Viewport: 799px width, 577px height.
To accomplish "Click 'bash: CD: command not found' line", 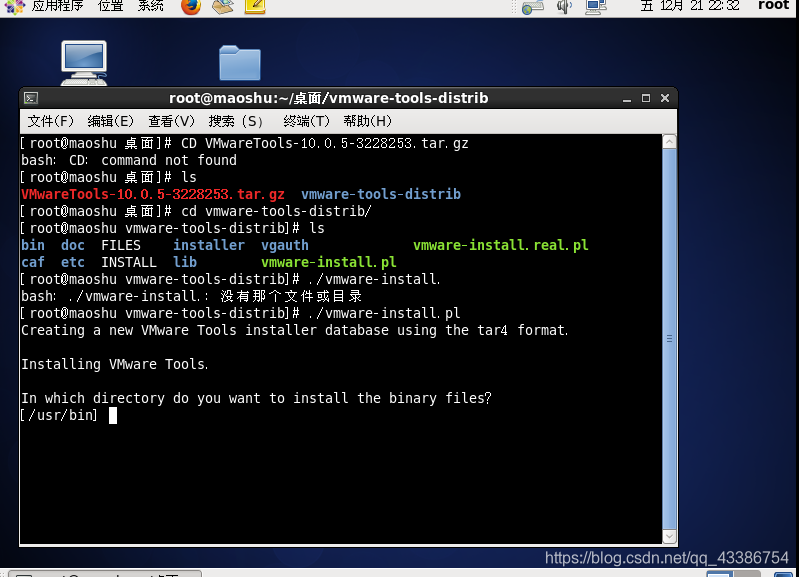I will pos(129,160).
